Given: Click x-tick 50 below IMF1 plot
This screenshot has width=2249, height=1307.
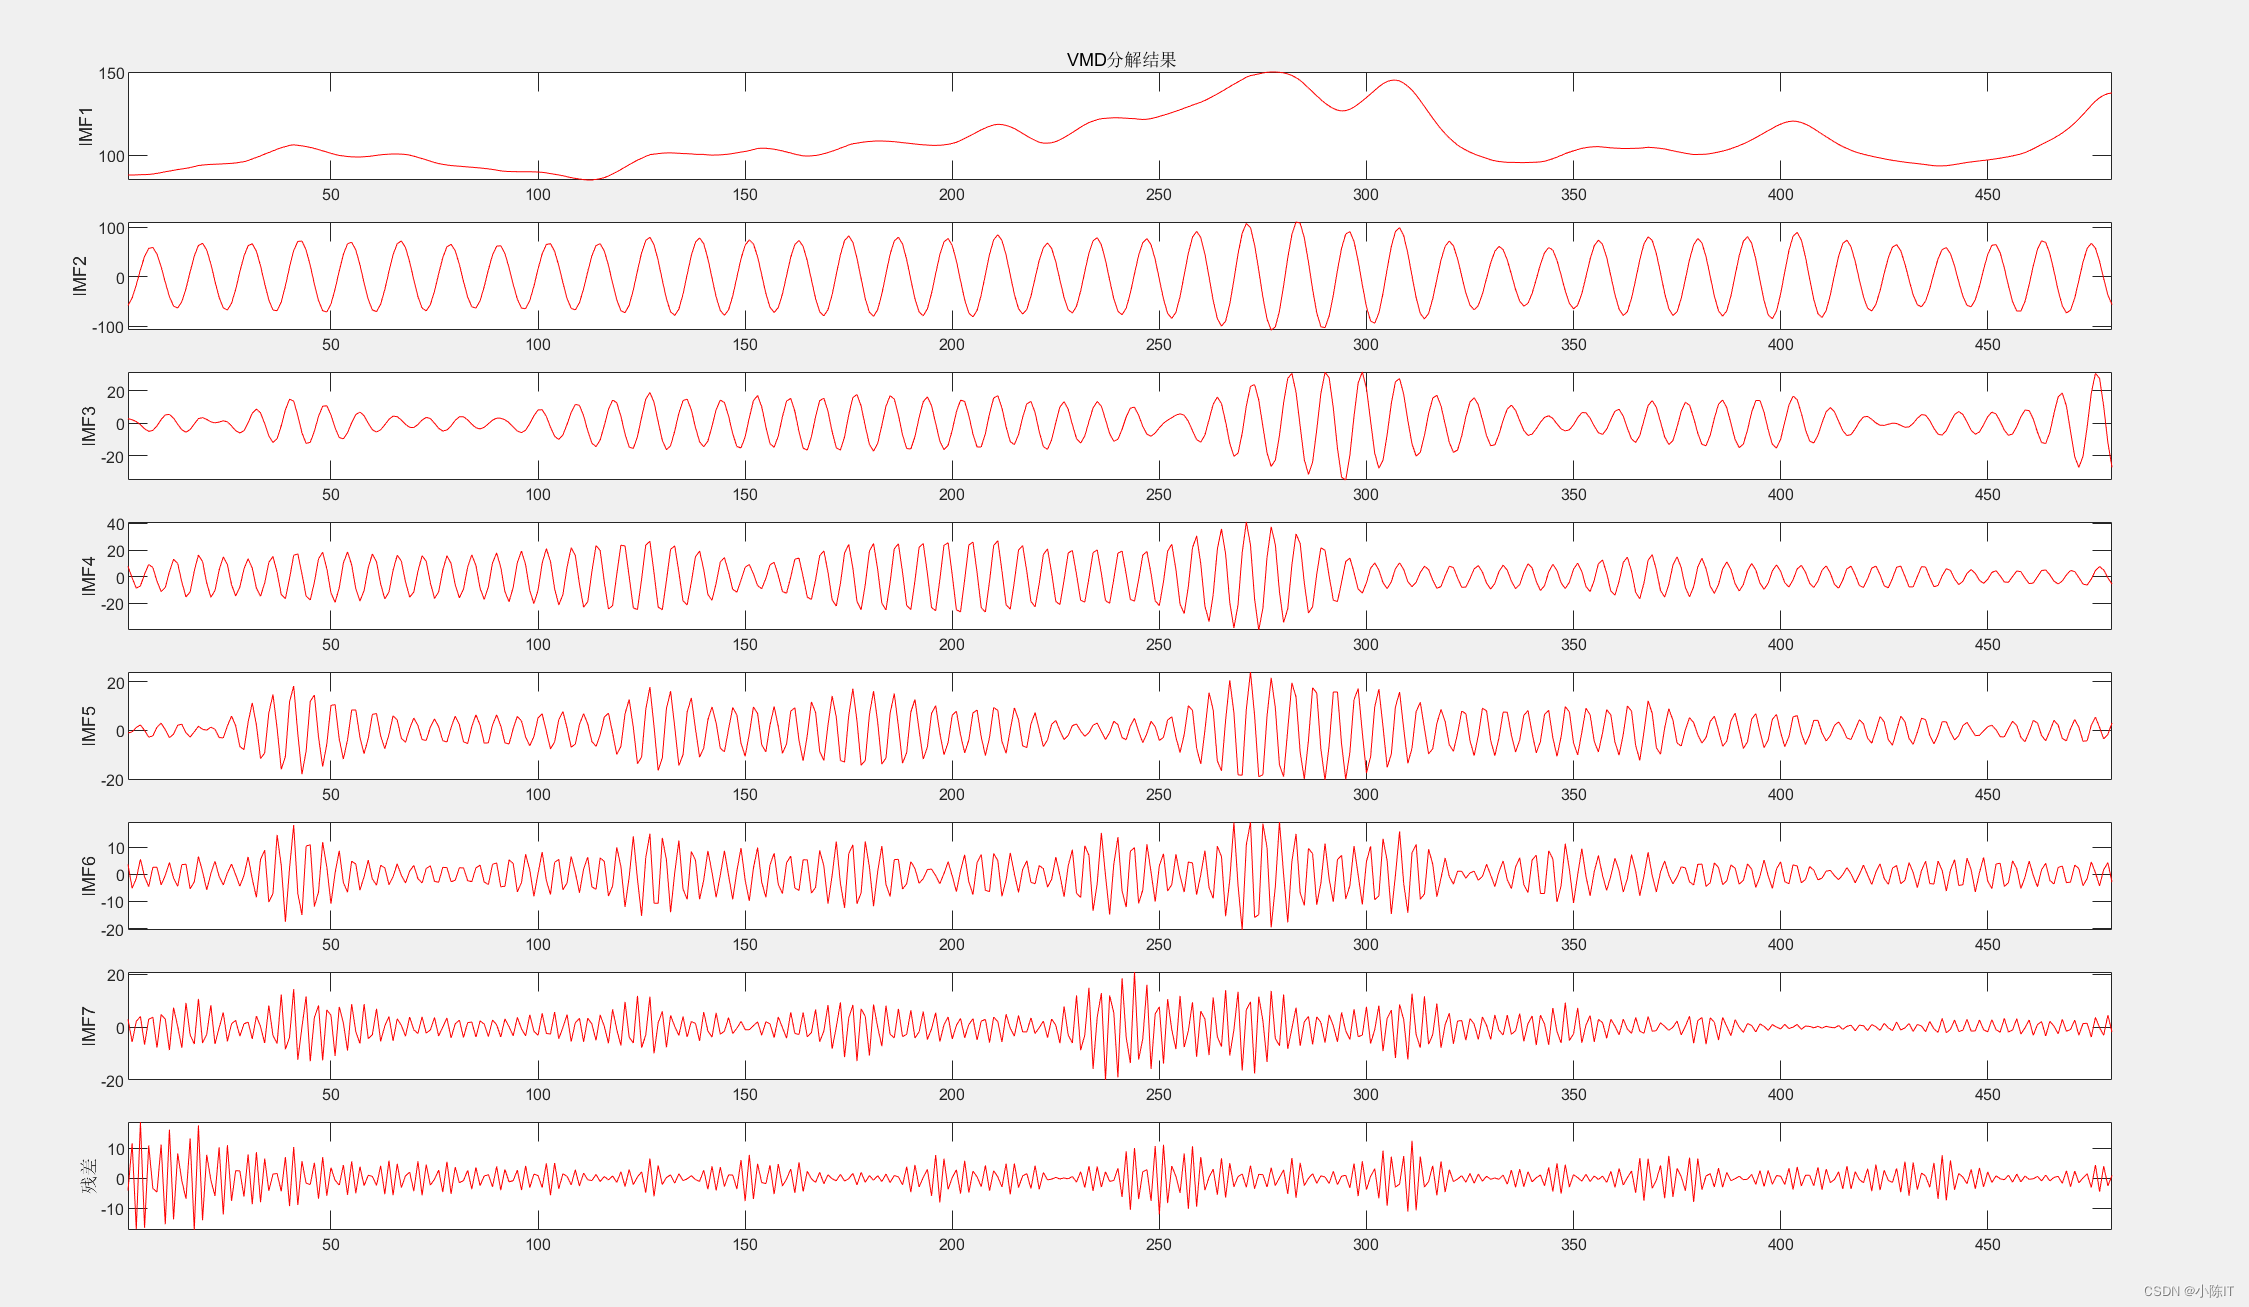Looking at the screenshot, I should (x=331, y=195).
